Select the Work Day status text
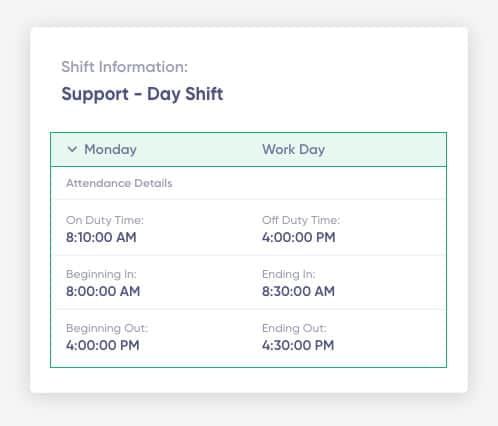This screenshot has width=498, height=426. pos(293,150)
